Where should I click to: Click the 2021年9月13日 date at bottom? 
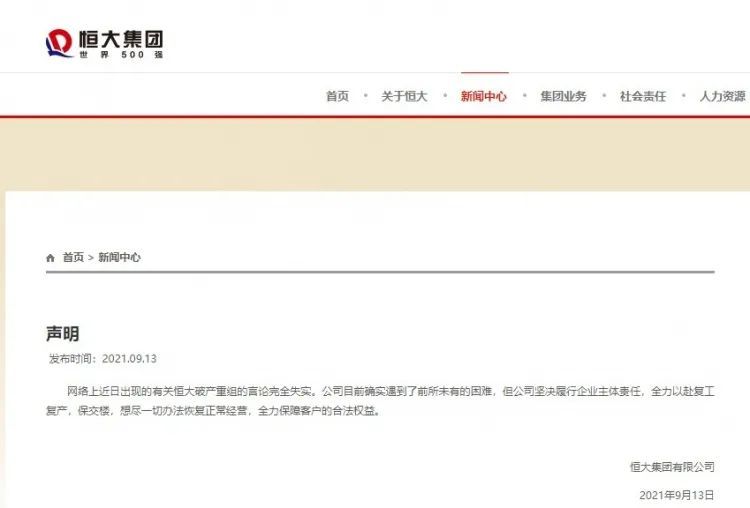coord(677,495)
